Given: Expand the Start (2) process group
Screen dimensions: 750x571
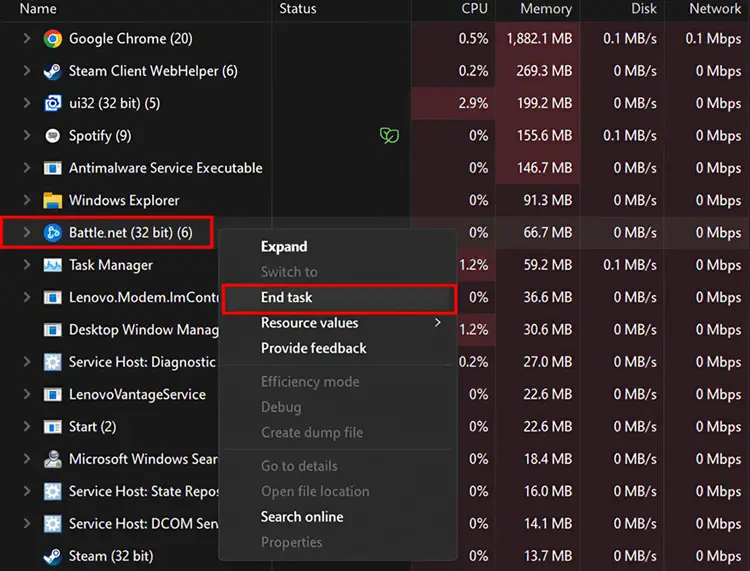Looking at the screenshot, I should pos(27,427).
